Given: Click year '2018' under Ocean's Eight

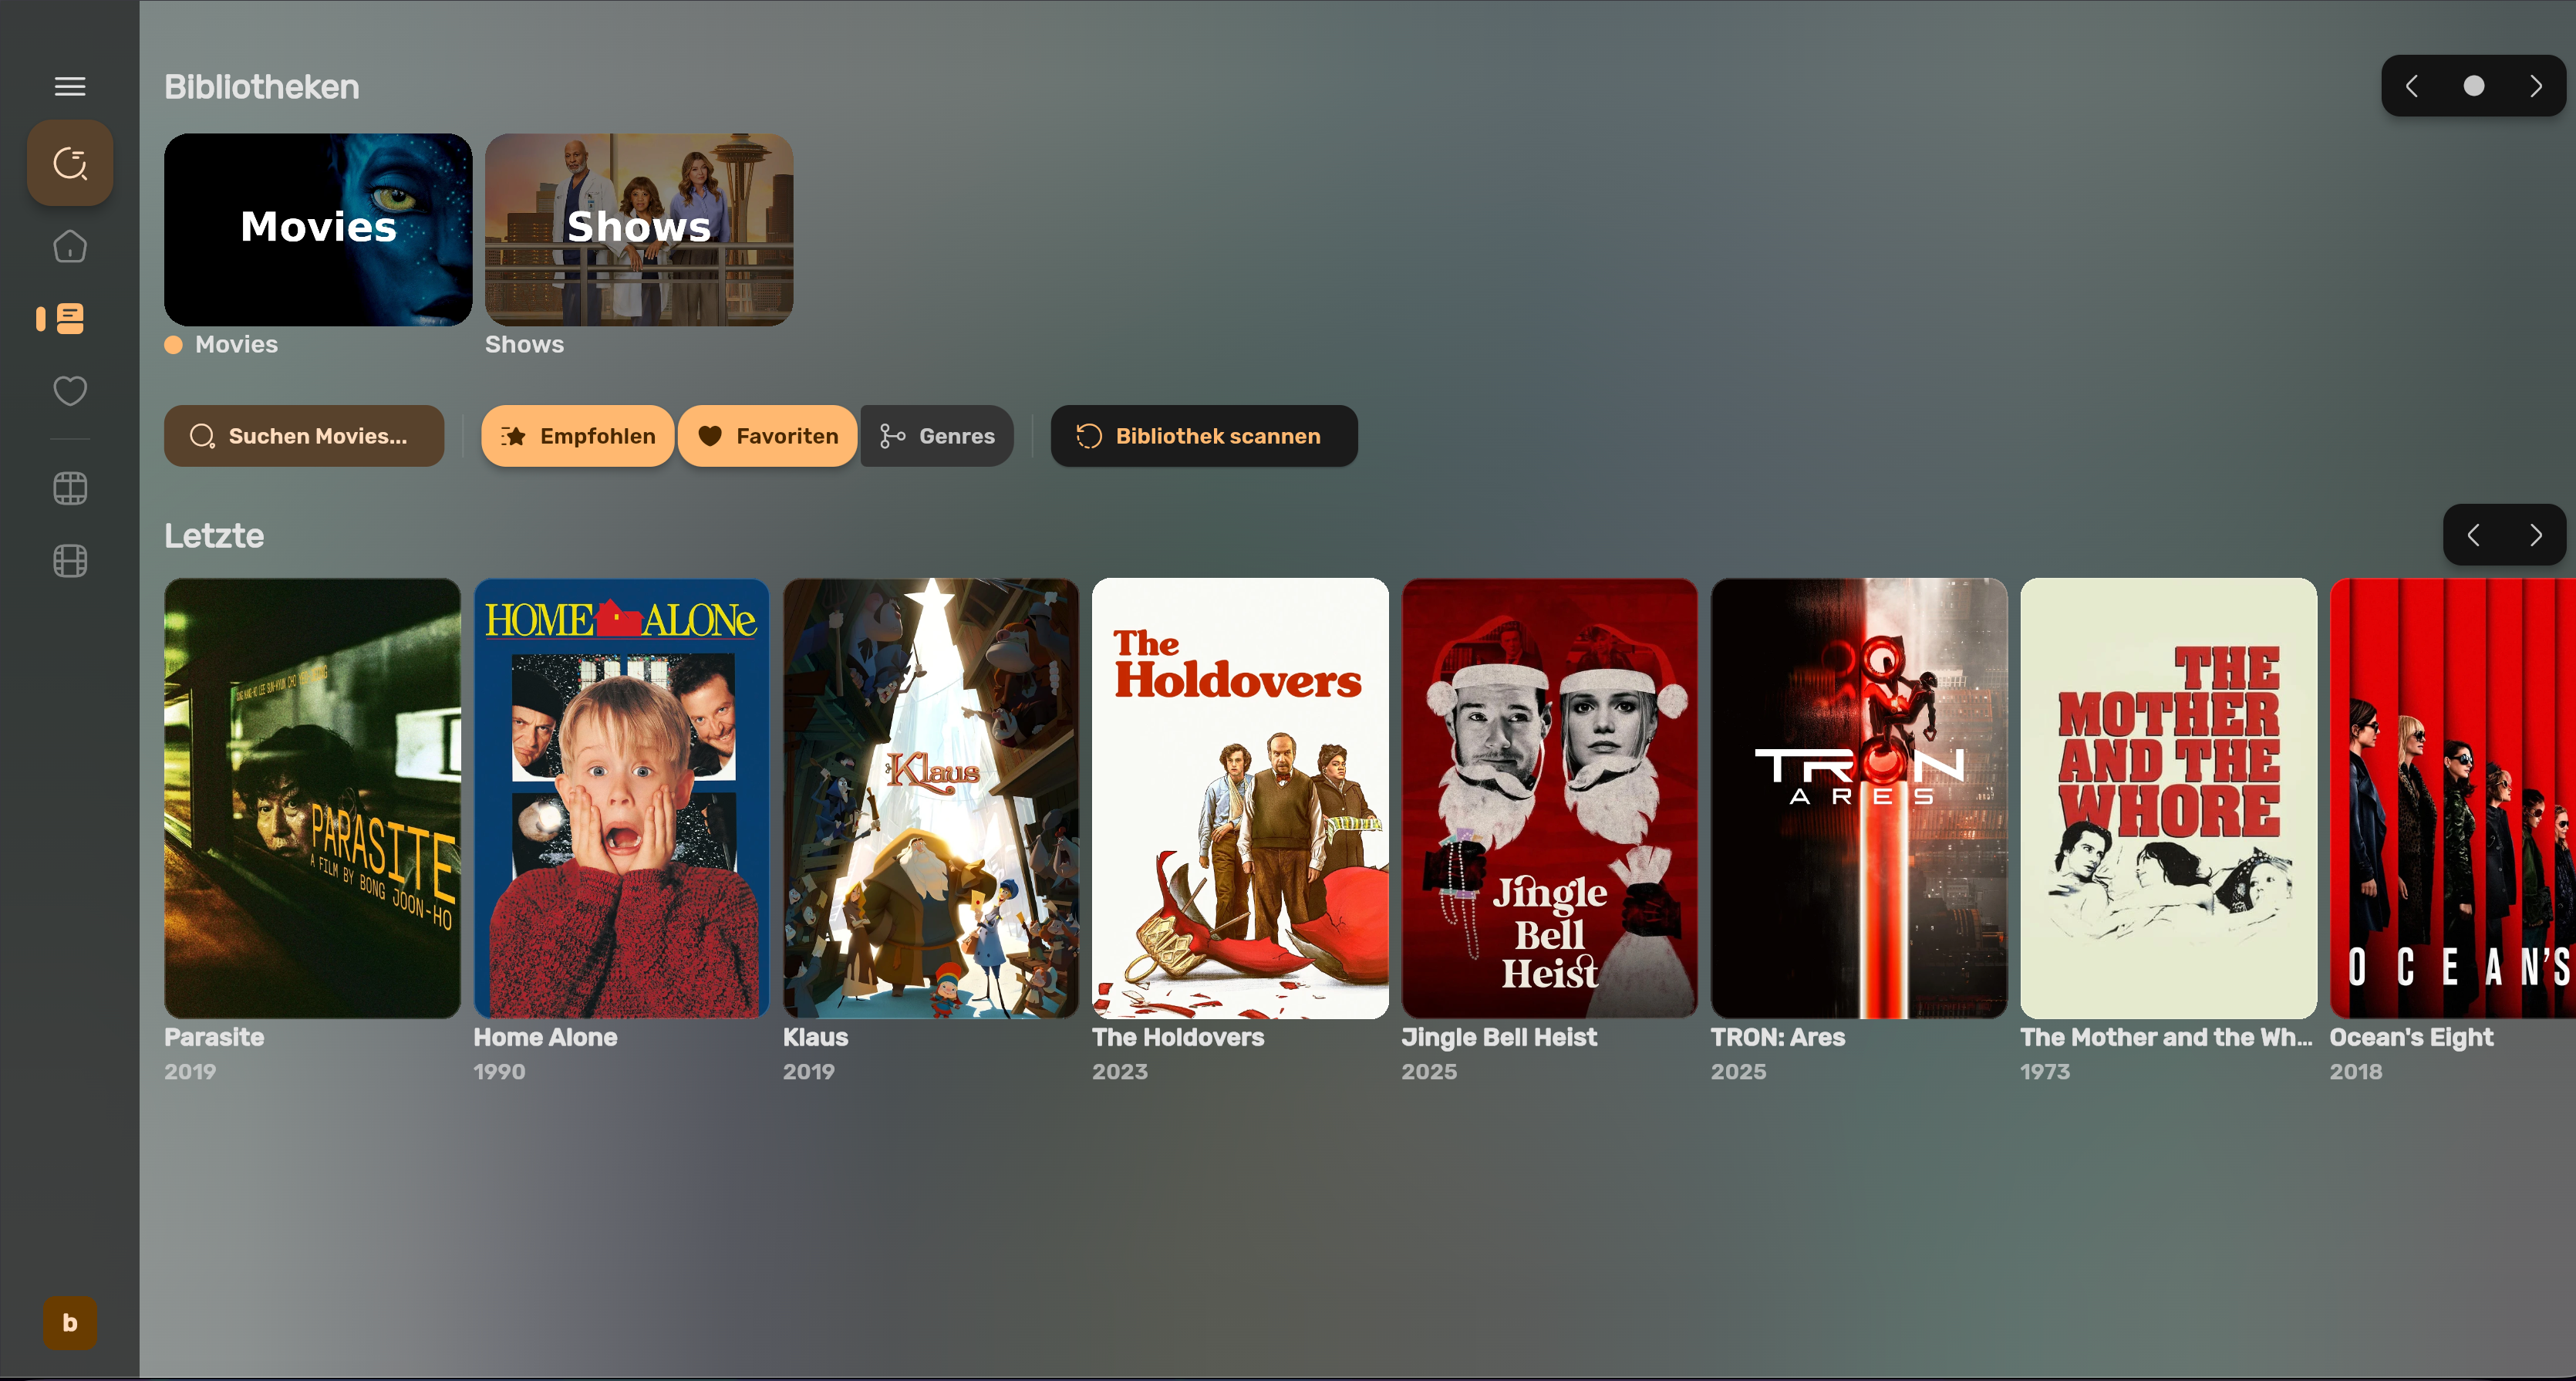Looking at the screenshot, I should point(2356,1071).
